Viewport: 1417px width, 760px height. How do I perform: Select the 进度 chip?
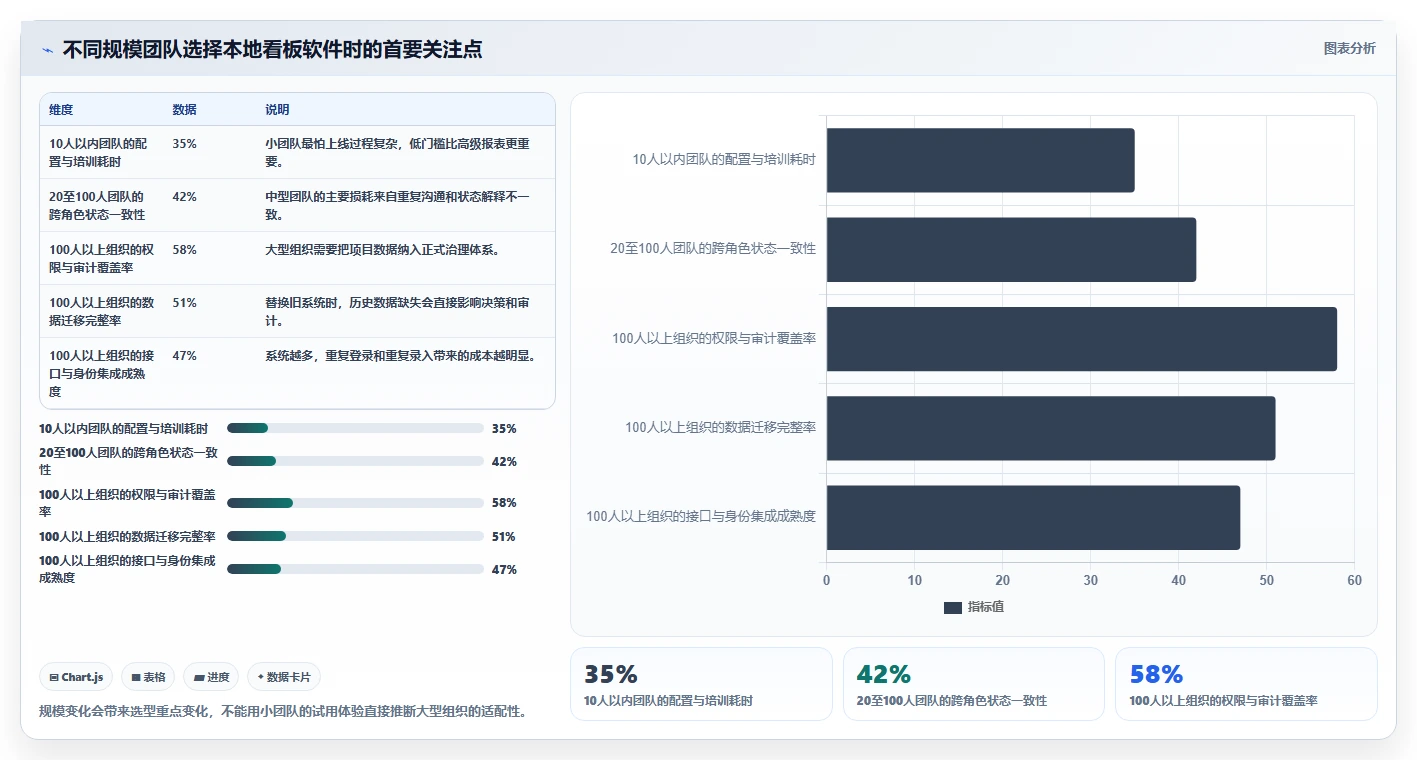click(x=211, y=677)
